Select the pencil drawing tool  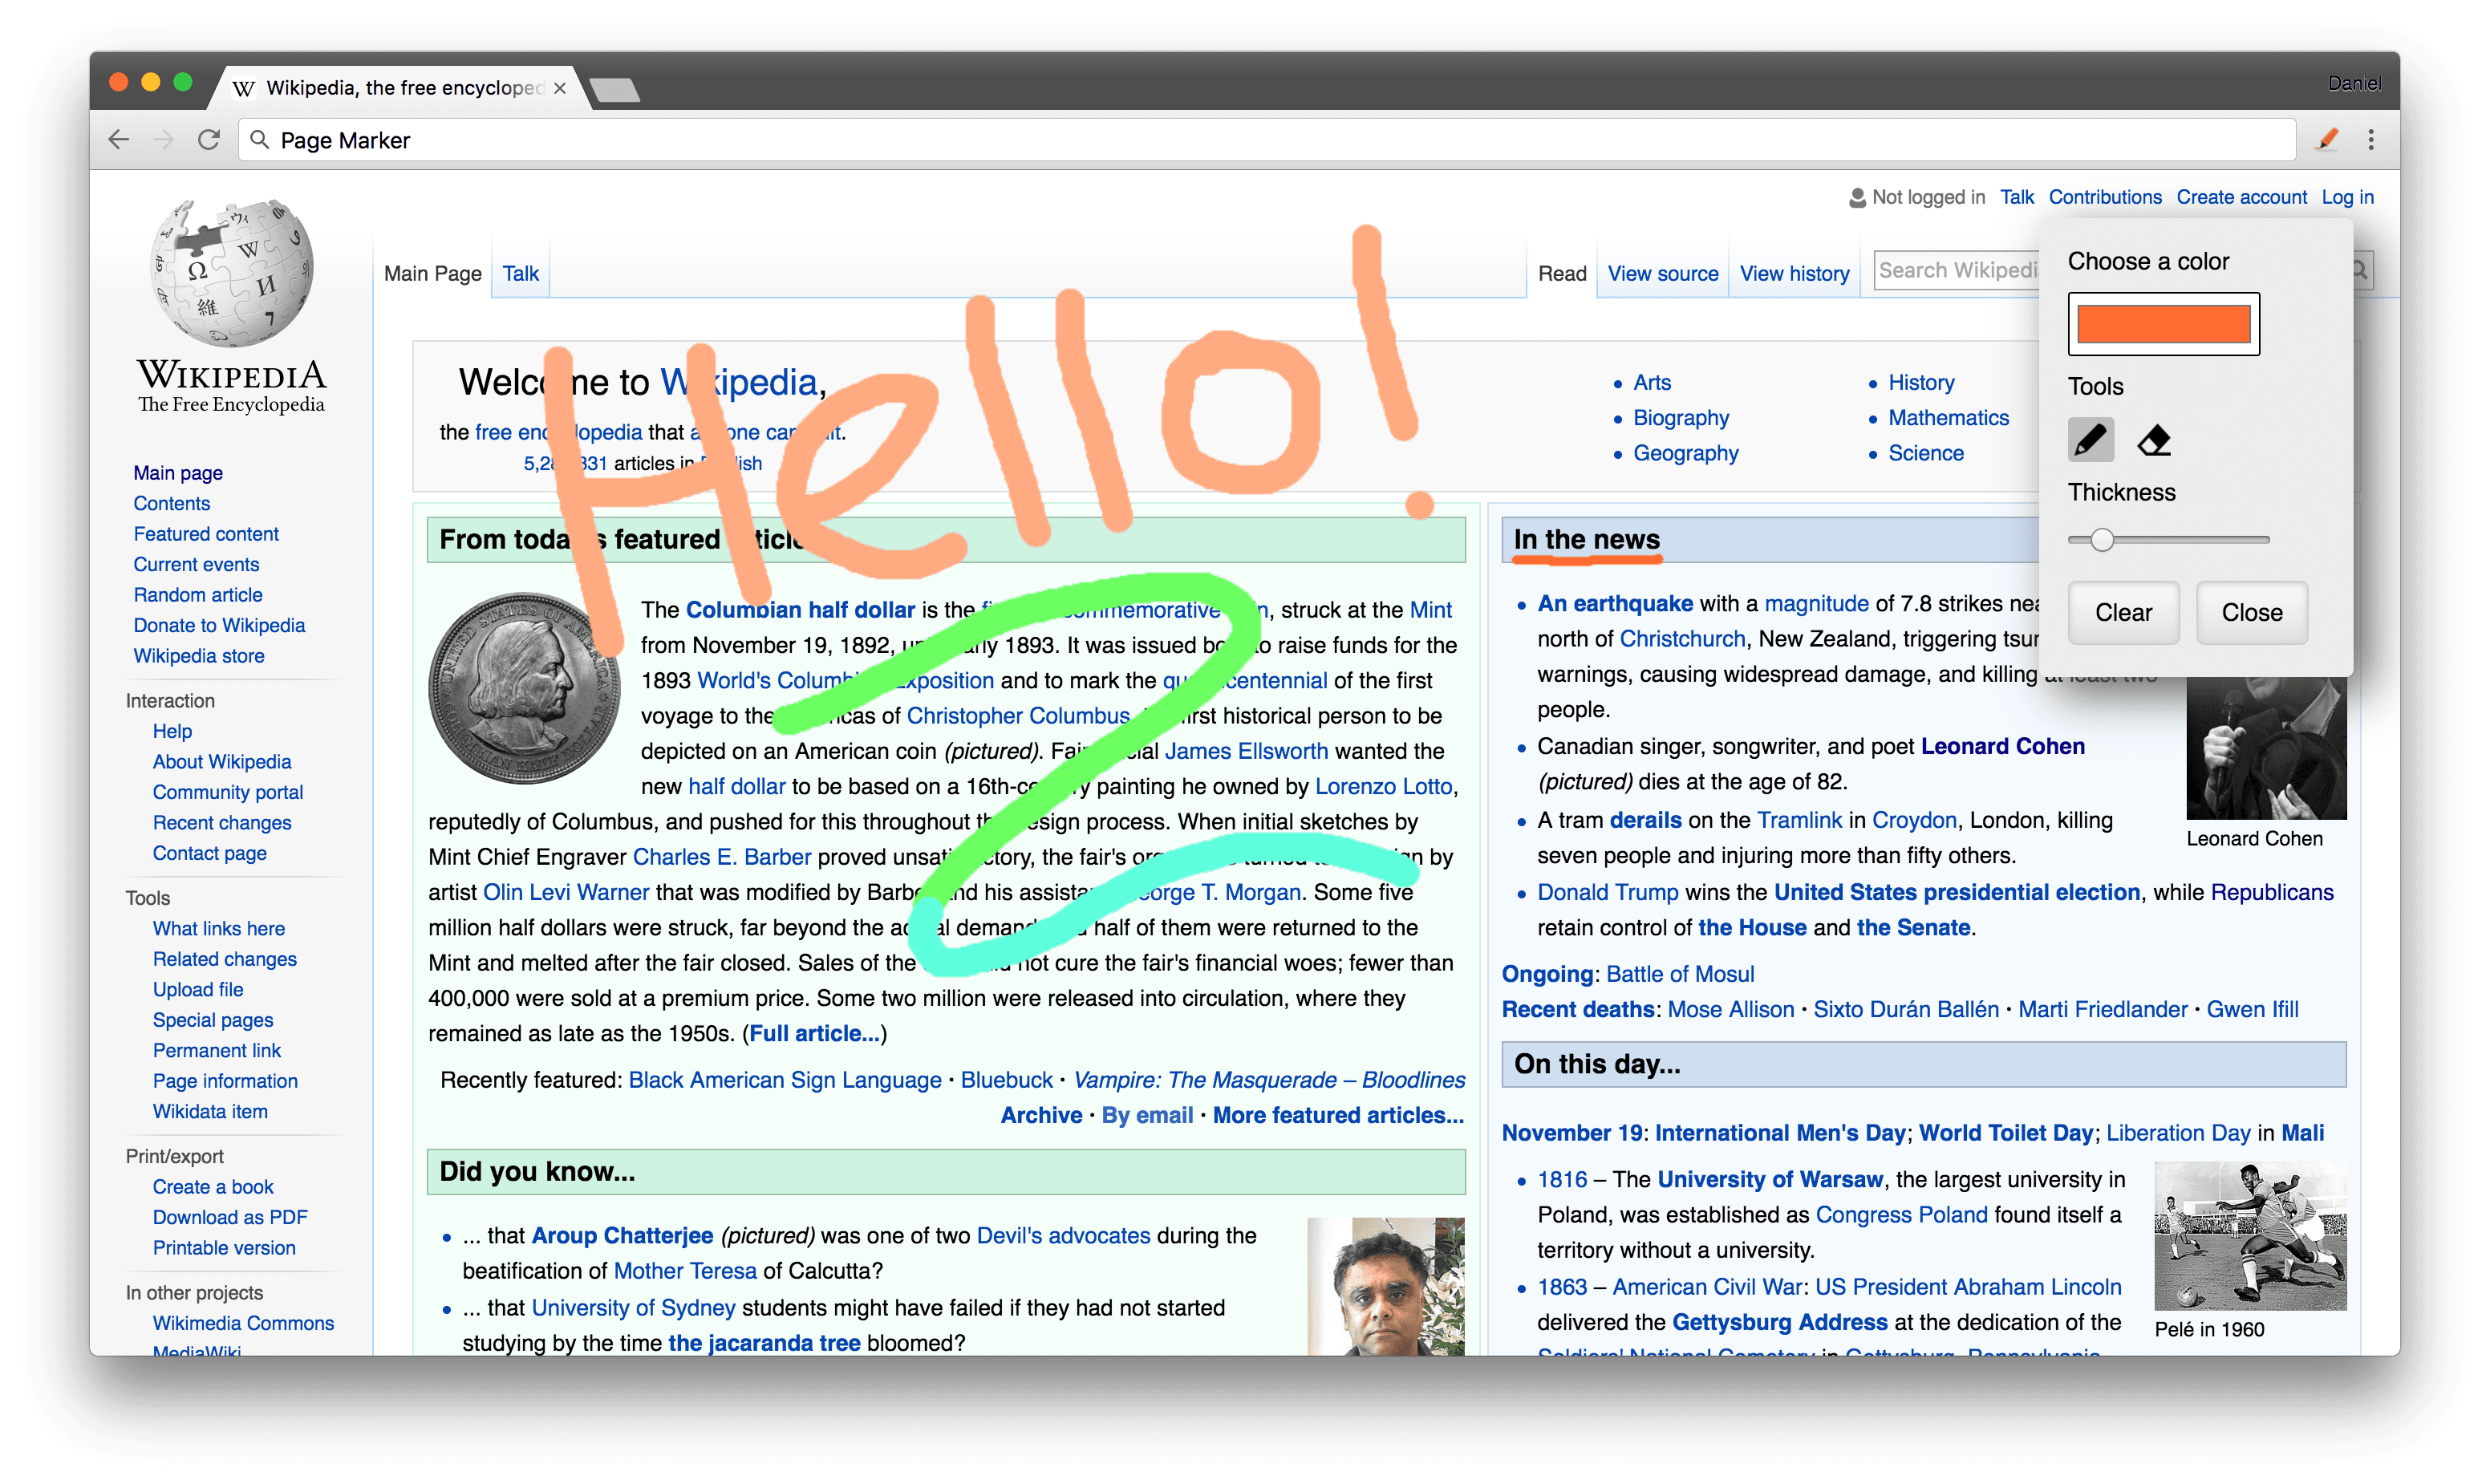[x=2090, y=440]
